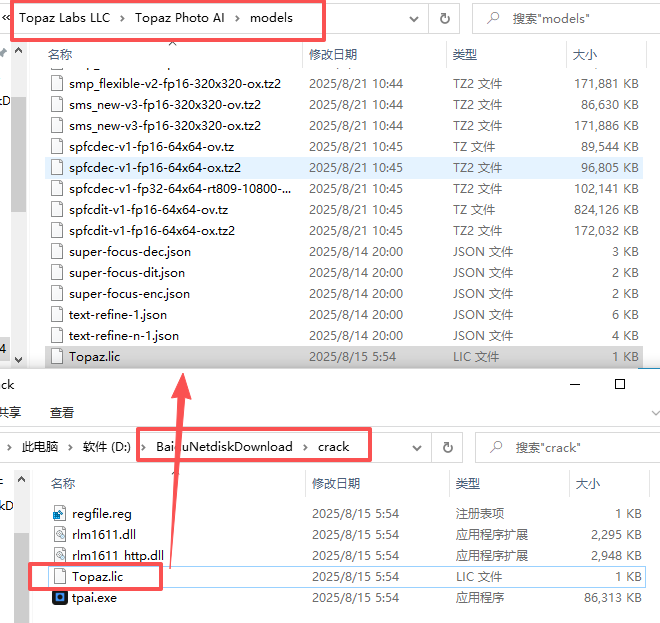This screenshot has height=623, width=660.
Task: Refresh the models folder view
Action: tap(444, 19)
